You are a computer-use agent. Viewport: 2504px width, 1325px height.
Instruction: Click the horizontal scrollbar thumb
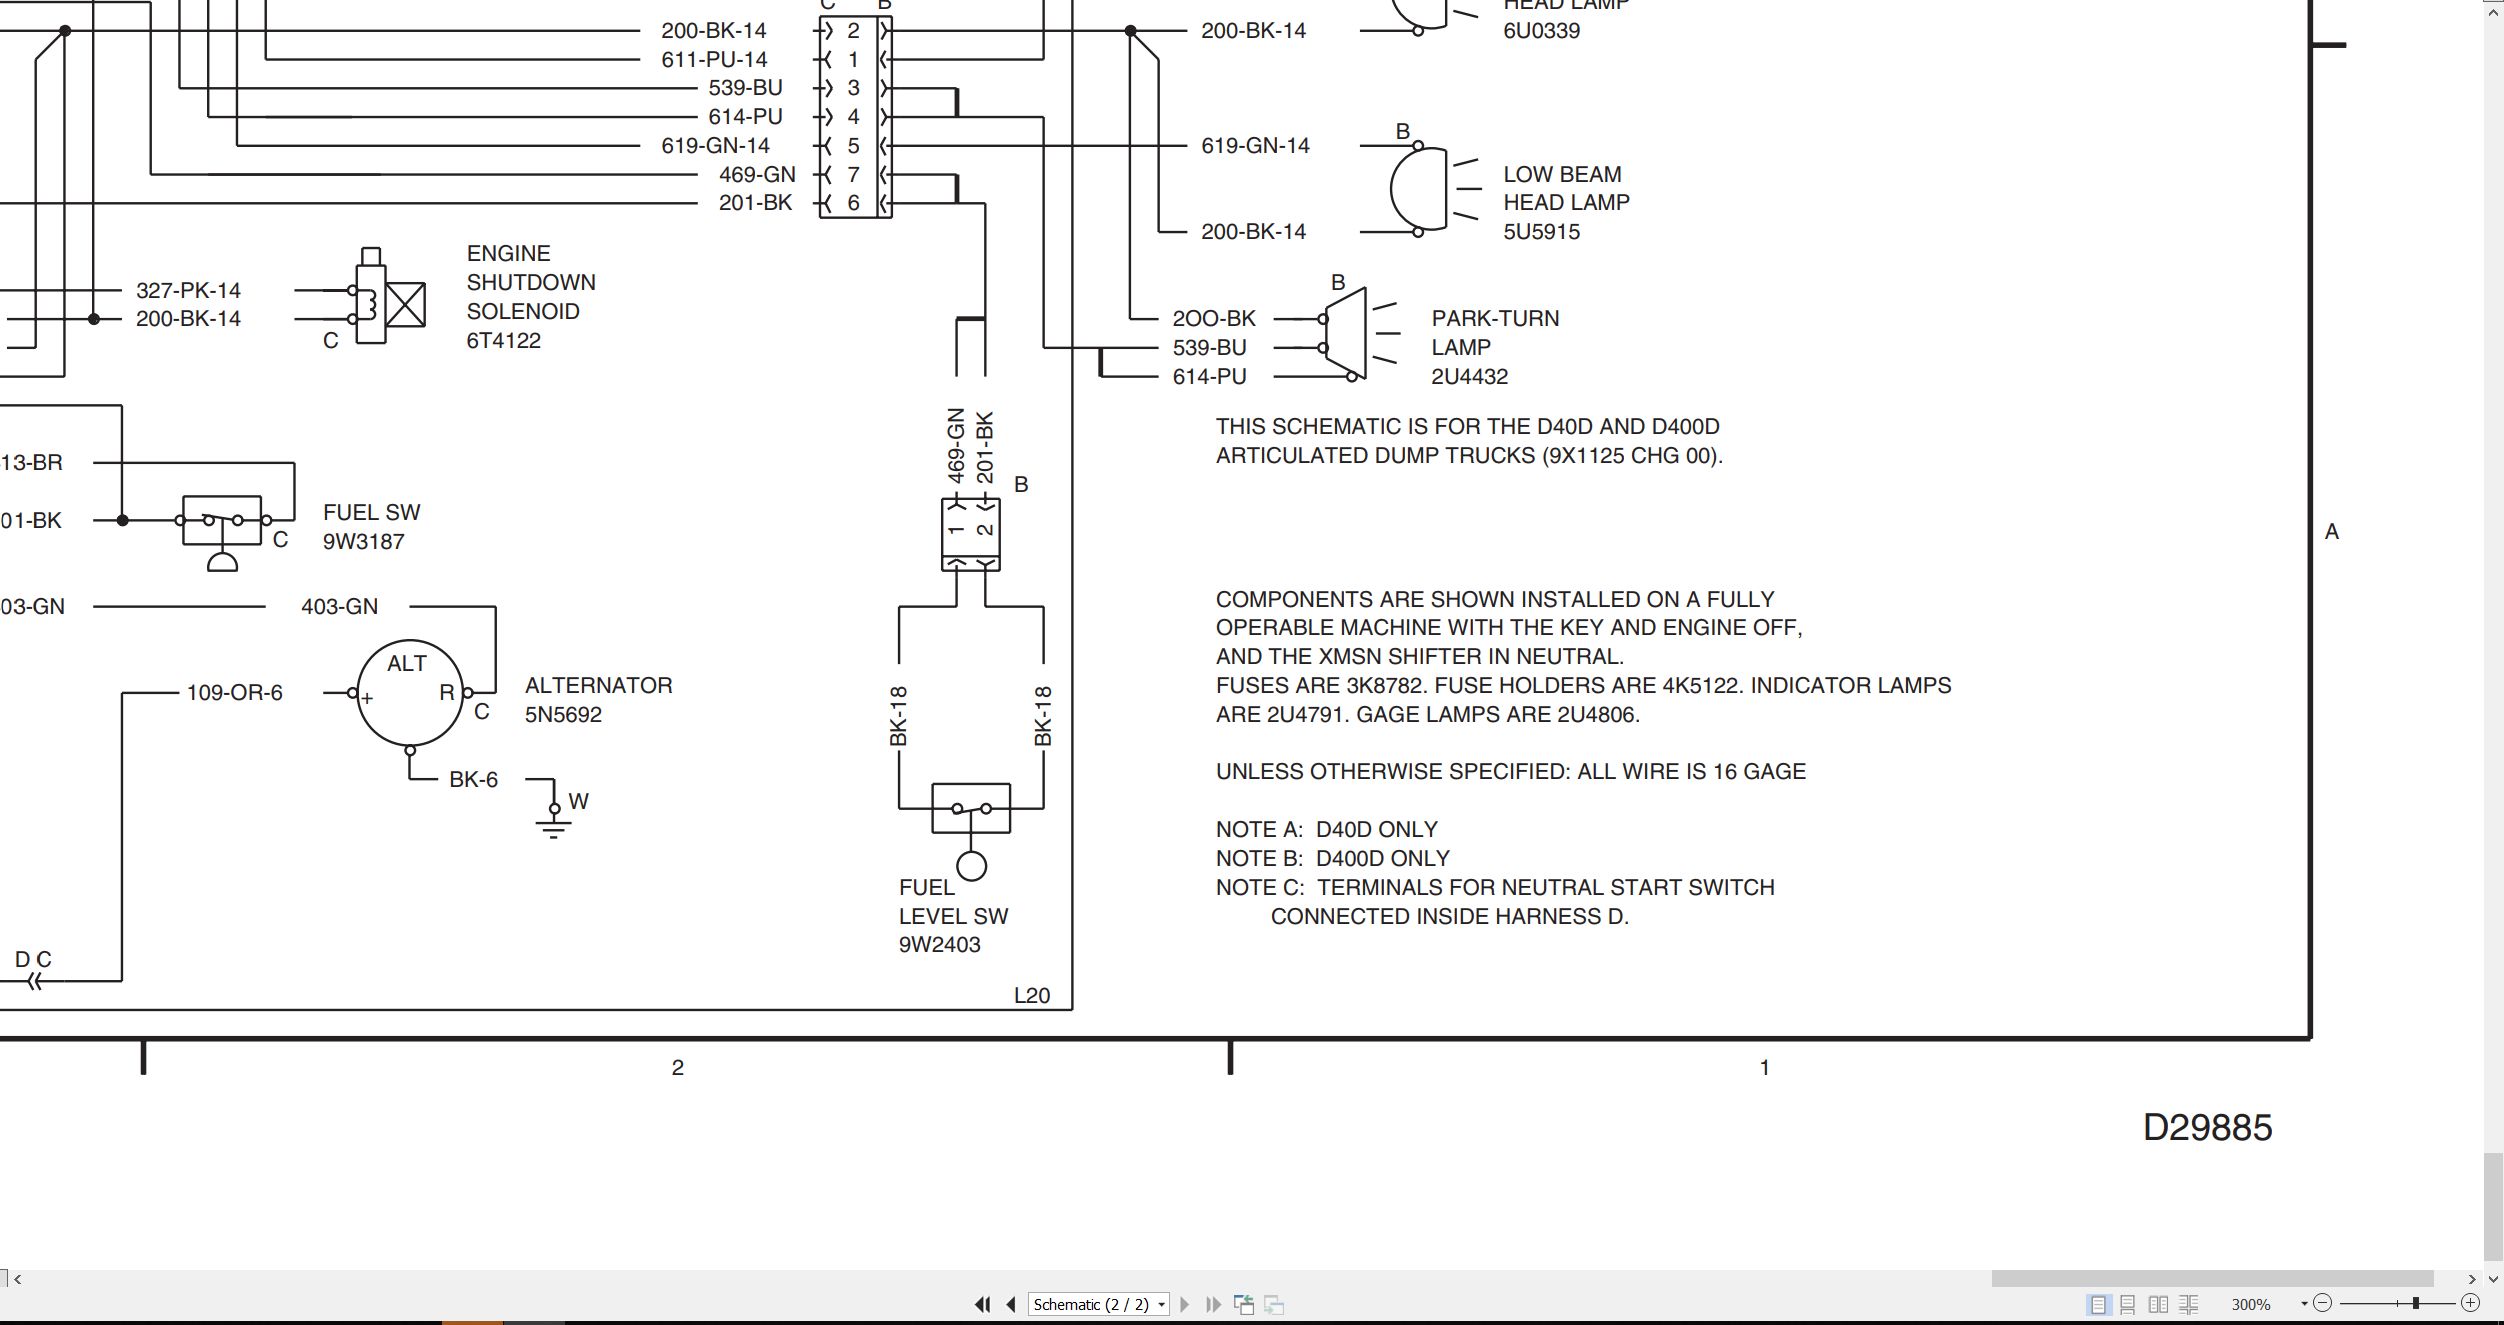click(2212, 1279)
